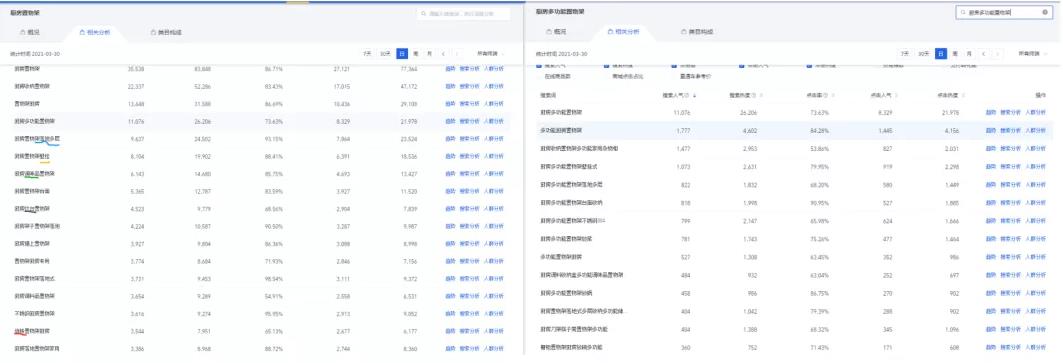This screenshot has height=363, width=1063.
Task: Select 月 period in left panel
Action: pos(429,53)
